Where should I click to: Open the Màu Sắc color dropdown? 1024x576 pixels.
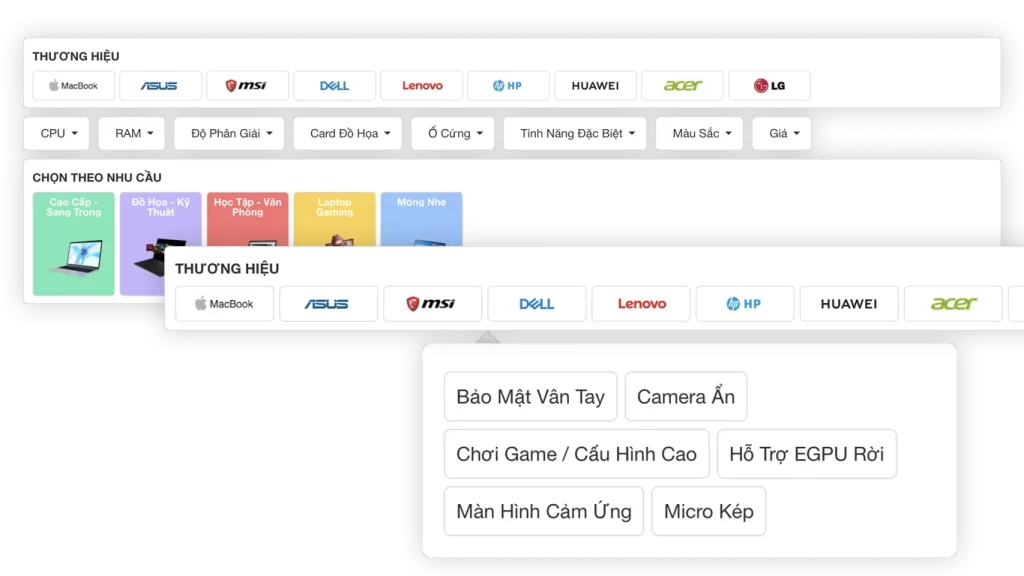699,133
